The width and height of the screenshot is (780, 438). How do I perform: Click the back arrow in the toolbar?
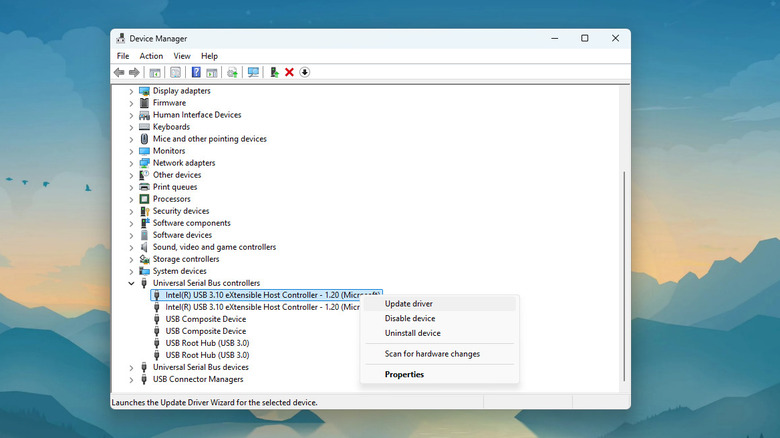(x=120, y=72)
